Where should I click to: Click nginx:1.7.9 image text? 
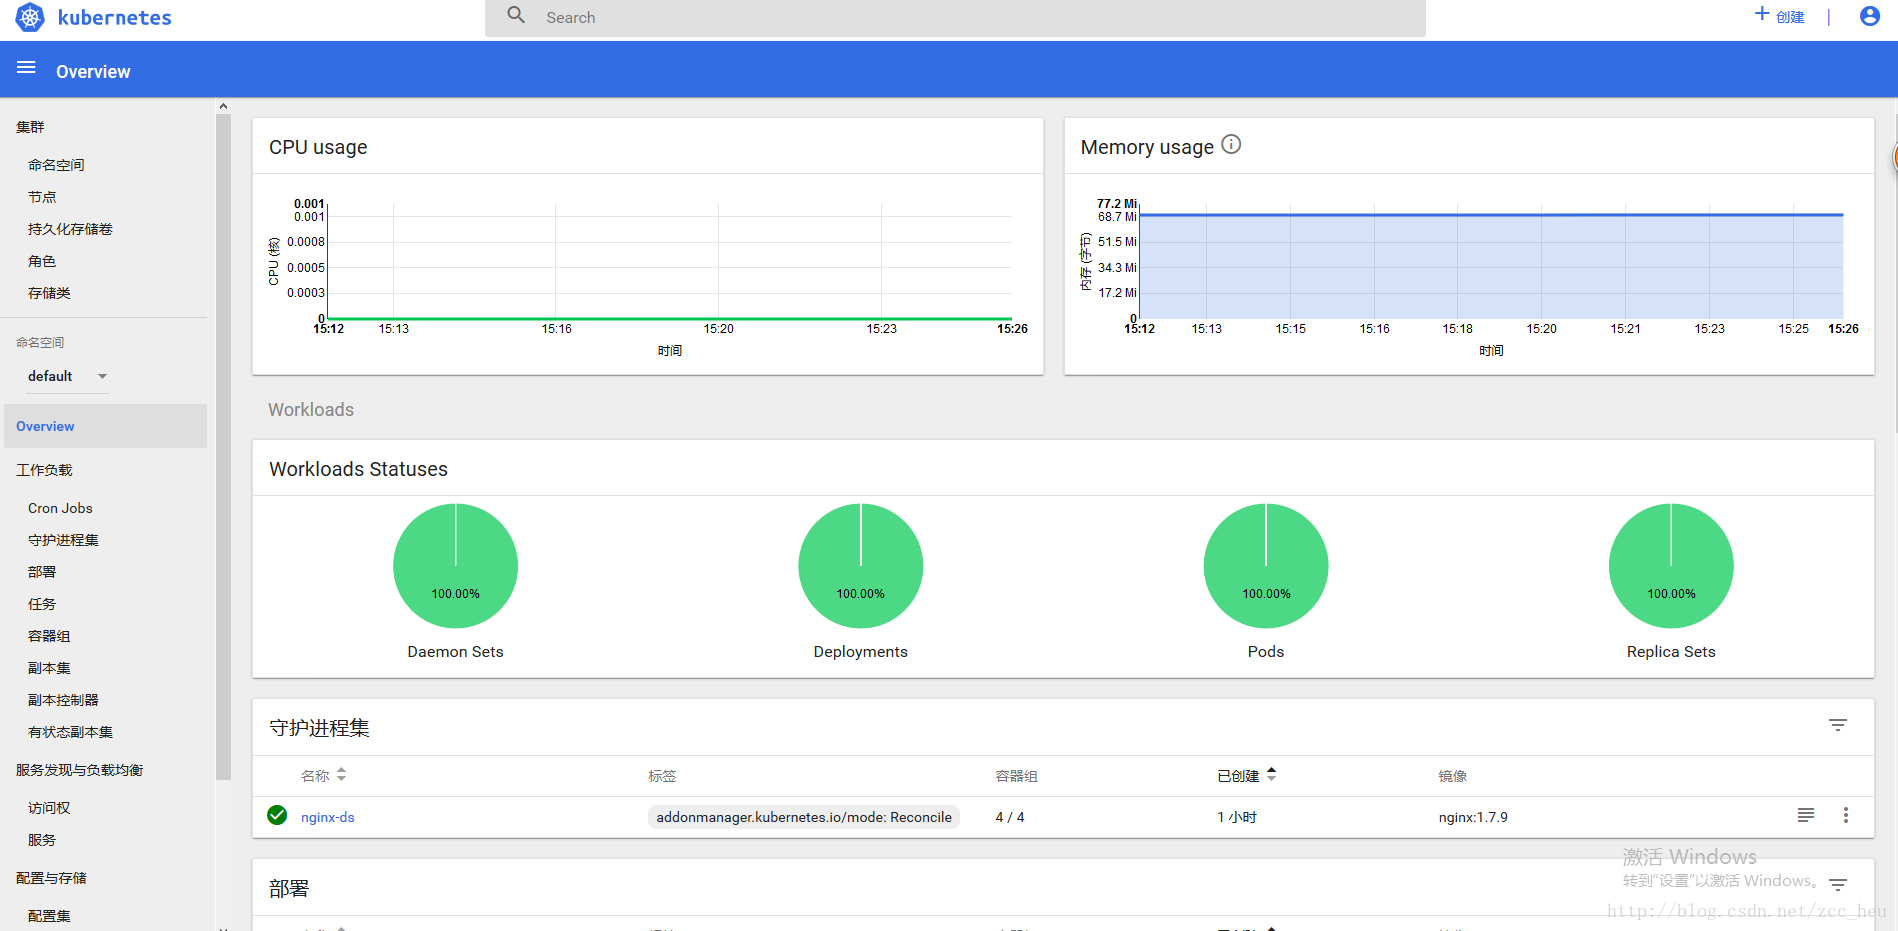coord(1473,817)
